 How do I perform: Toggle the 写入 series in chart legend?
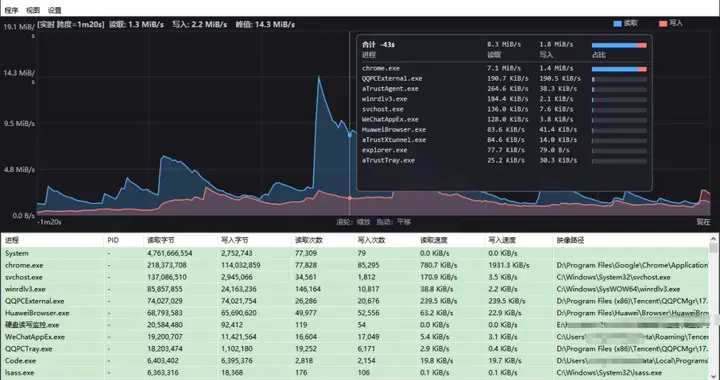point(671,23)
